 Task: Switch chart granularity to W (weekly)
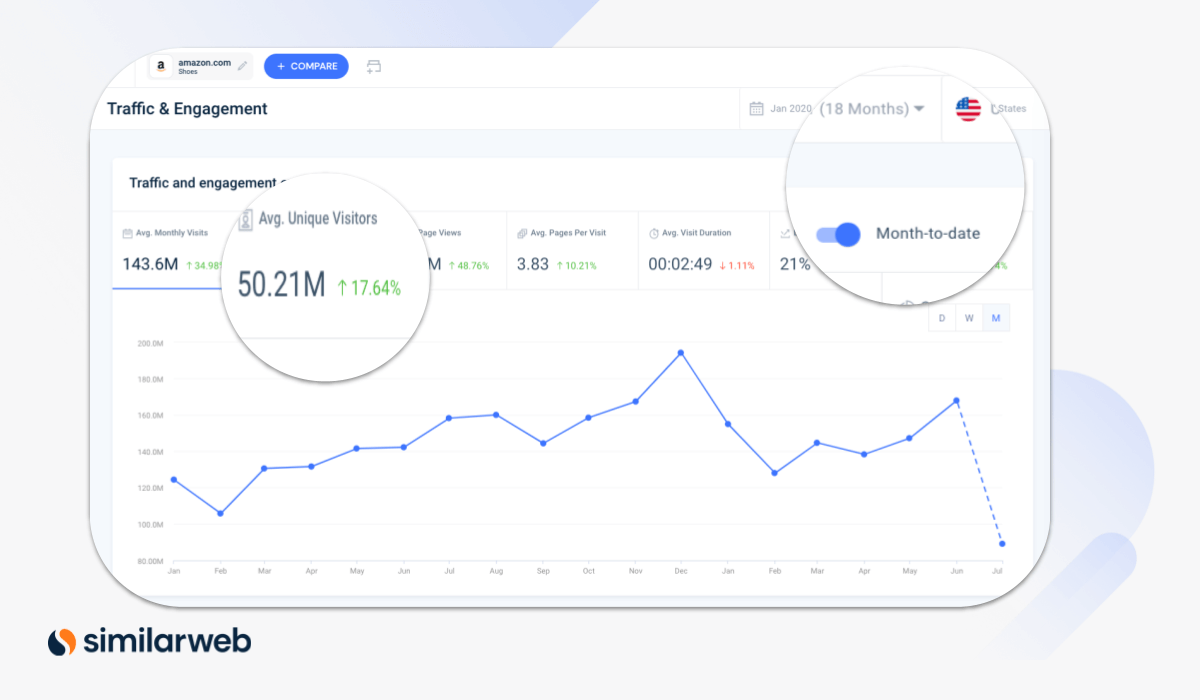(969, 318)
